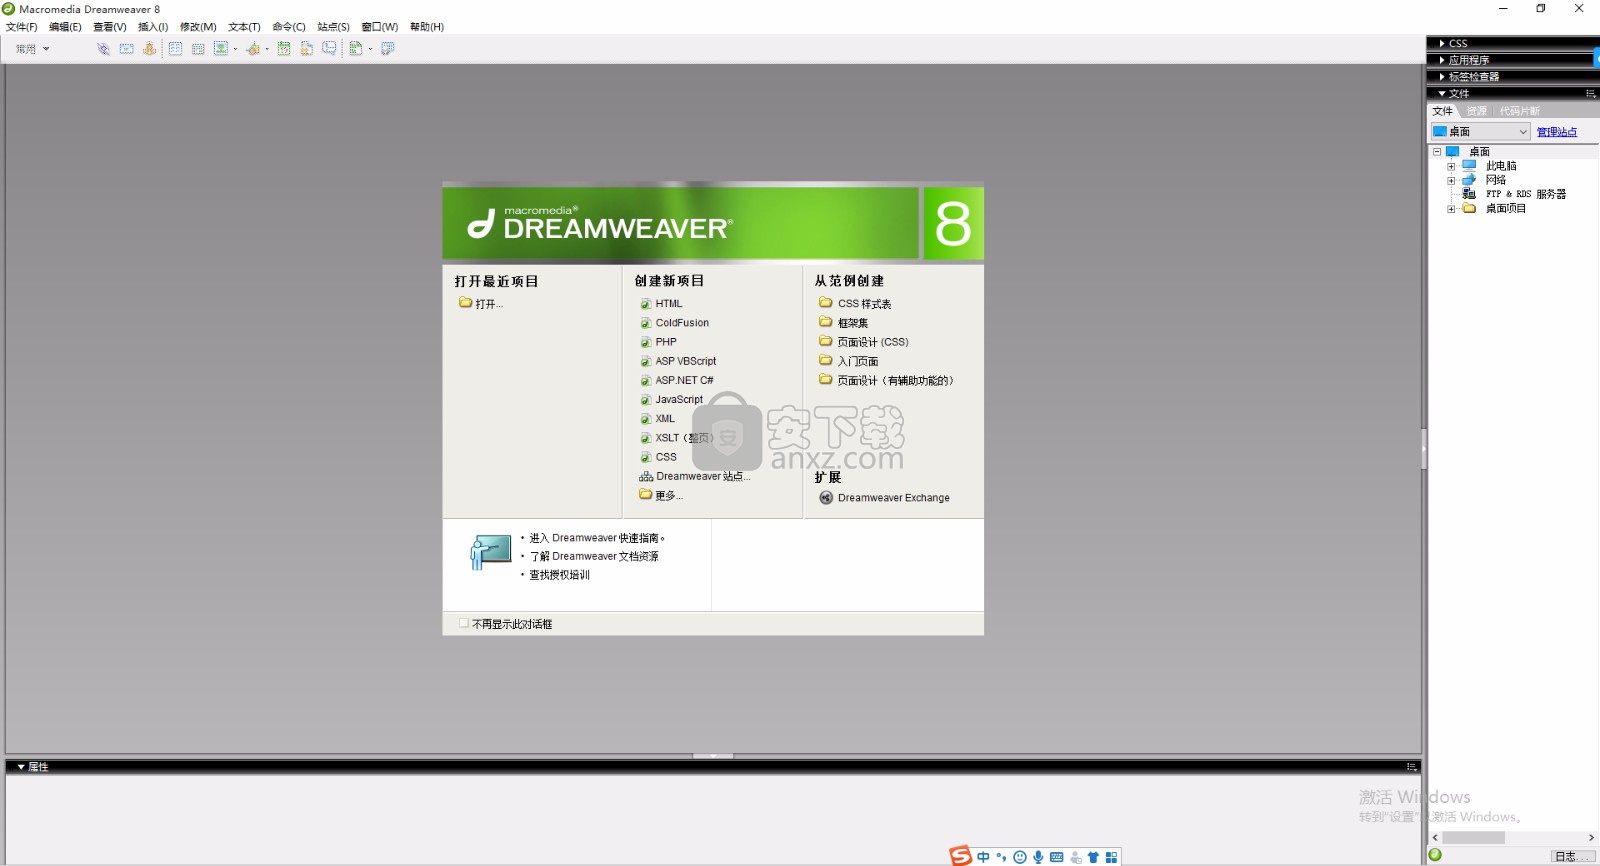The image size is (1600, 866).
Task: Click the Named Anchor toolbar icon
Action: click(149, 49)
